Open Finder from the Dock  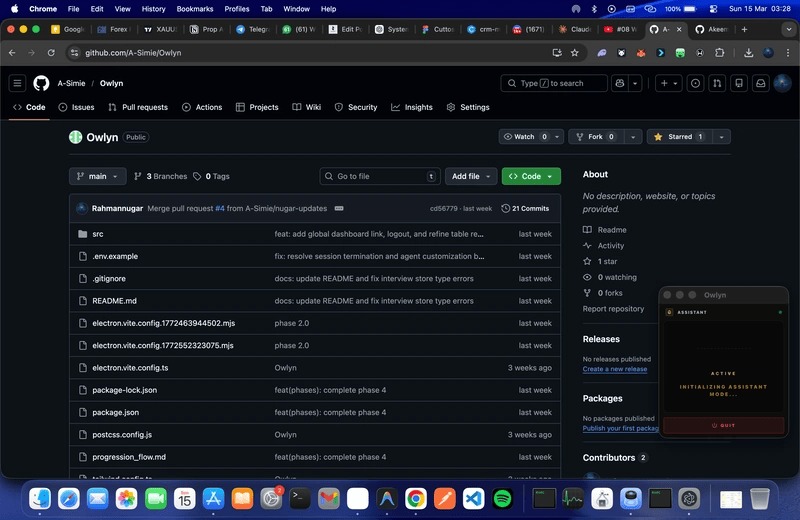coord(40,499)
